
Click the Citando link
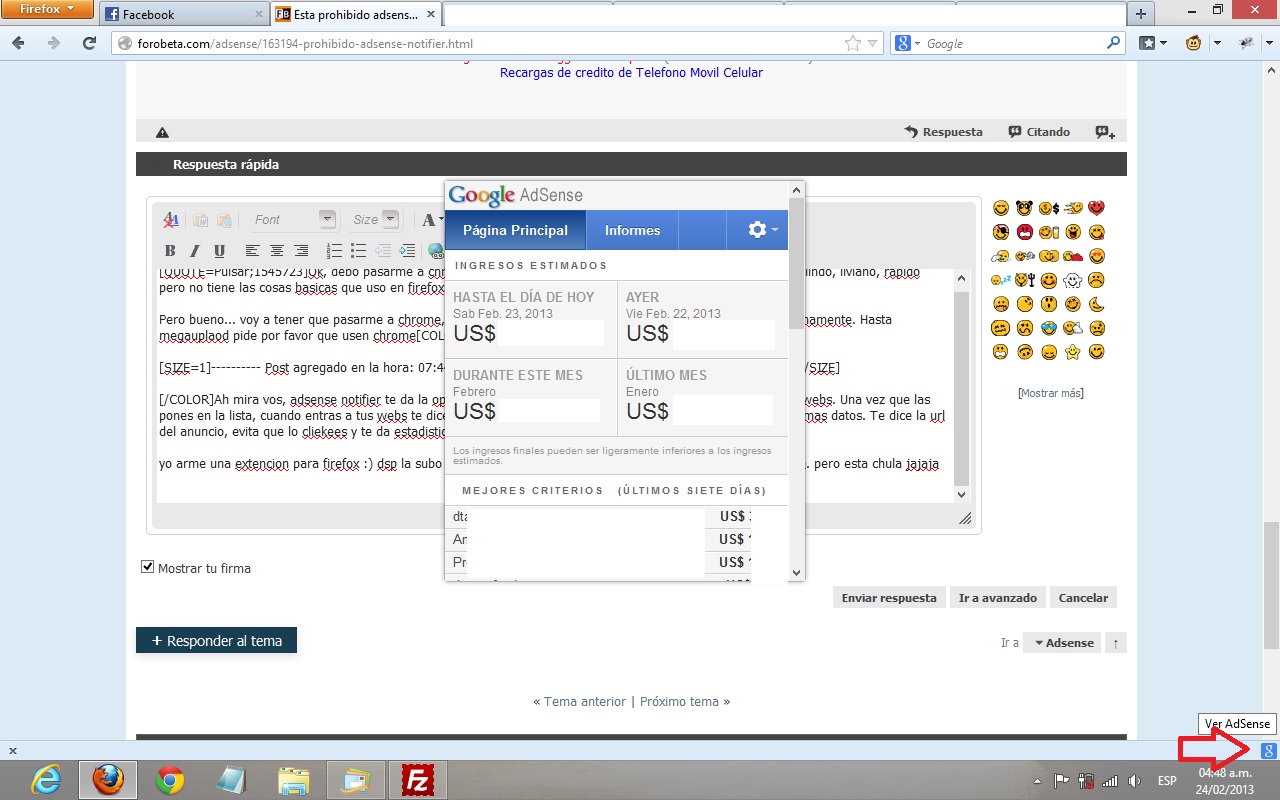pyautogui.click(x=1039, y=132)
